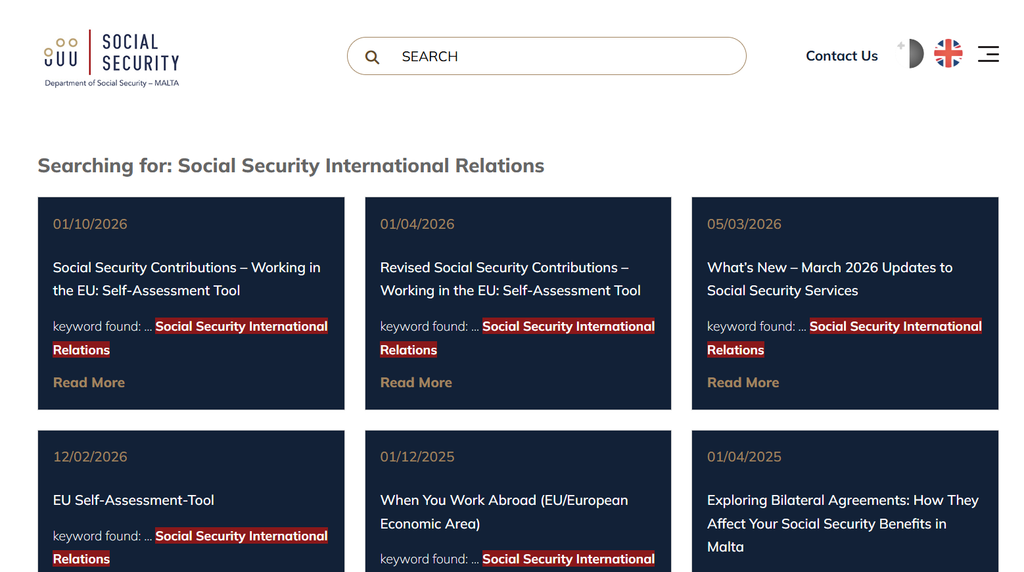This screenshot has height=572, width=1024.
Task: Click highlighted keyword in 05/03/2026 card
Action: click(x=895, y=326)
